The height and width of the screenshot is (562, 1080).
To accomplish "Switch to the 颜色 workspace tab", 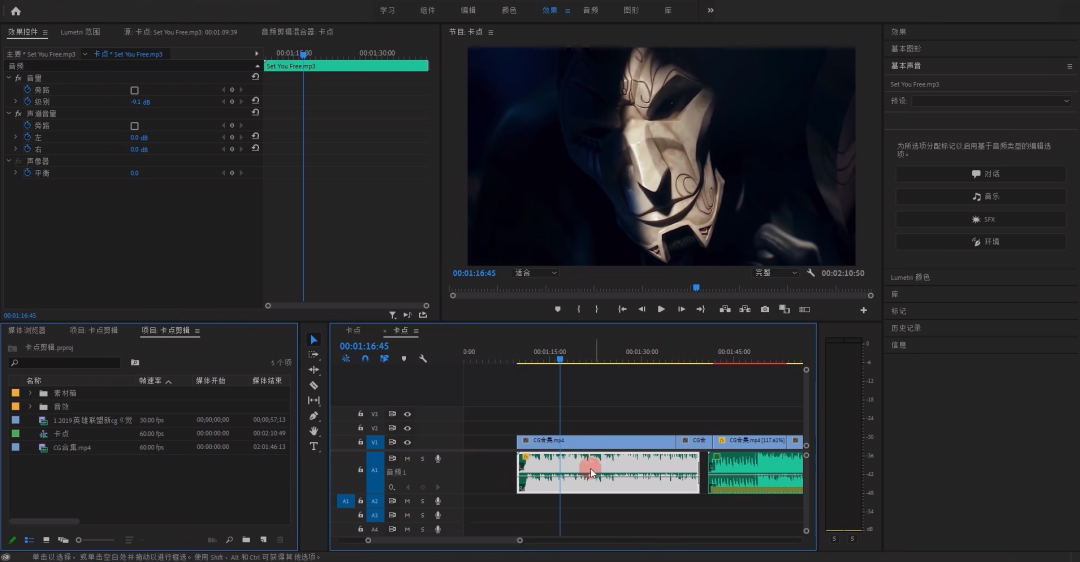I will coord(509,10).
